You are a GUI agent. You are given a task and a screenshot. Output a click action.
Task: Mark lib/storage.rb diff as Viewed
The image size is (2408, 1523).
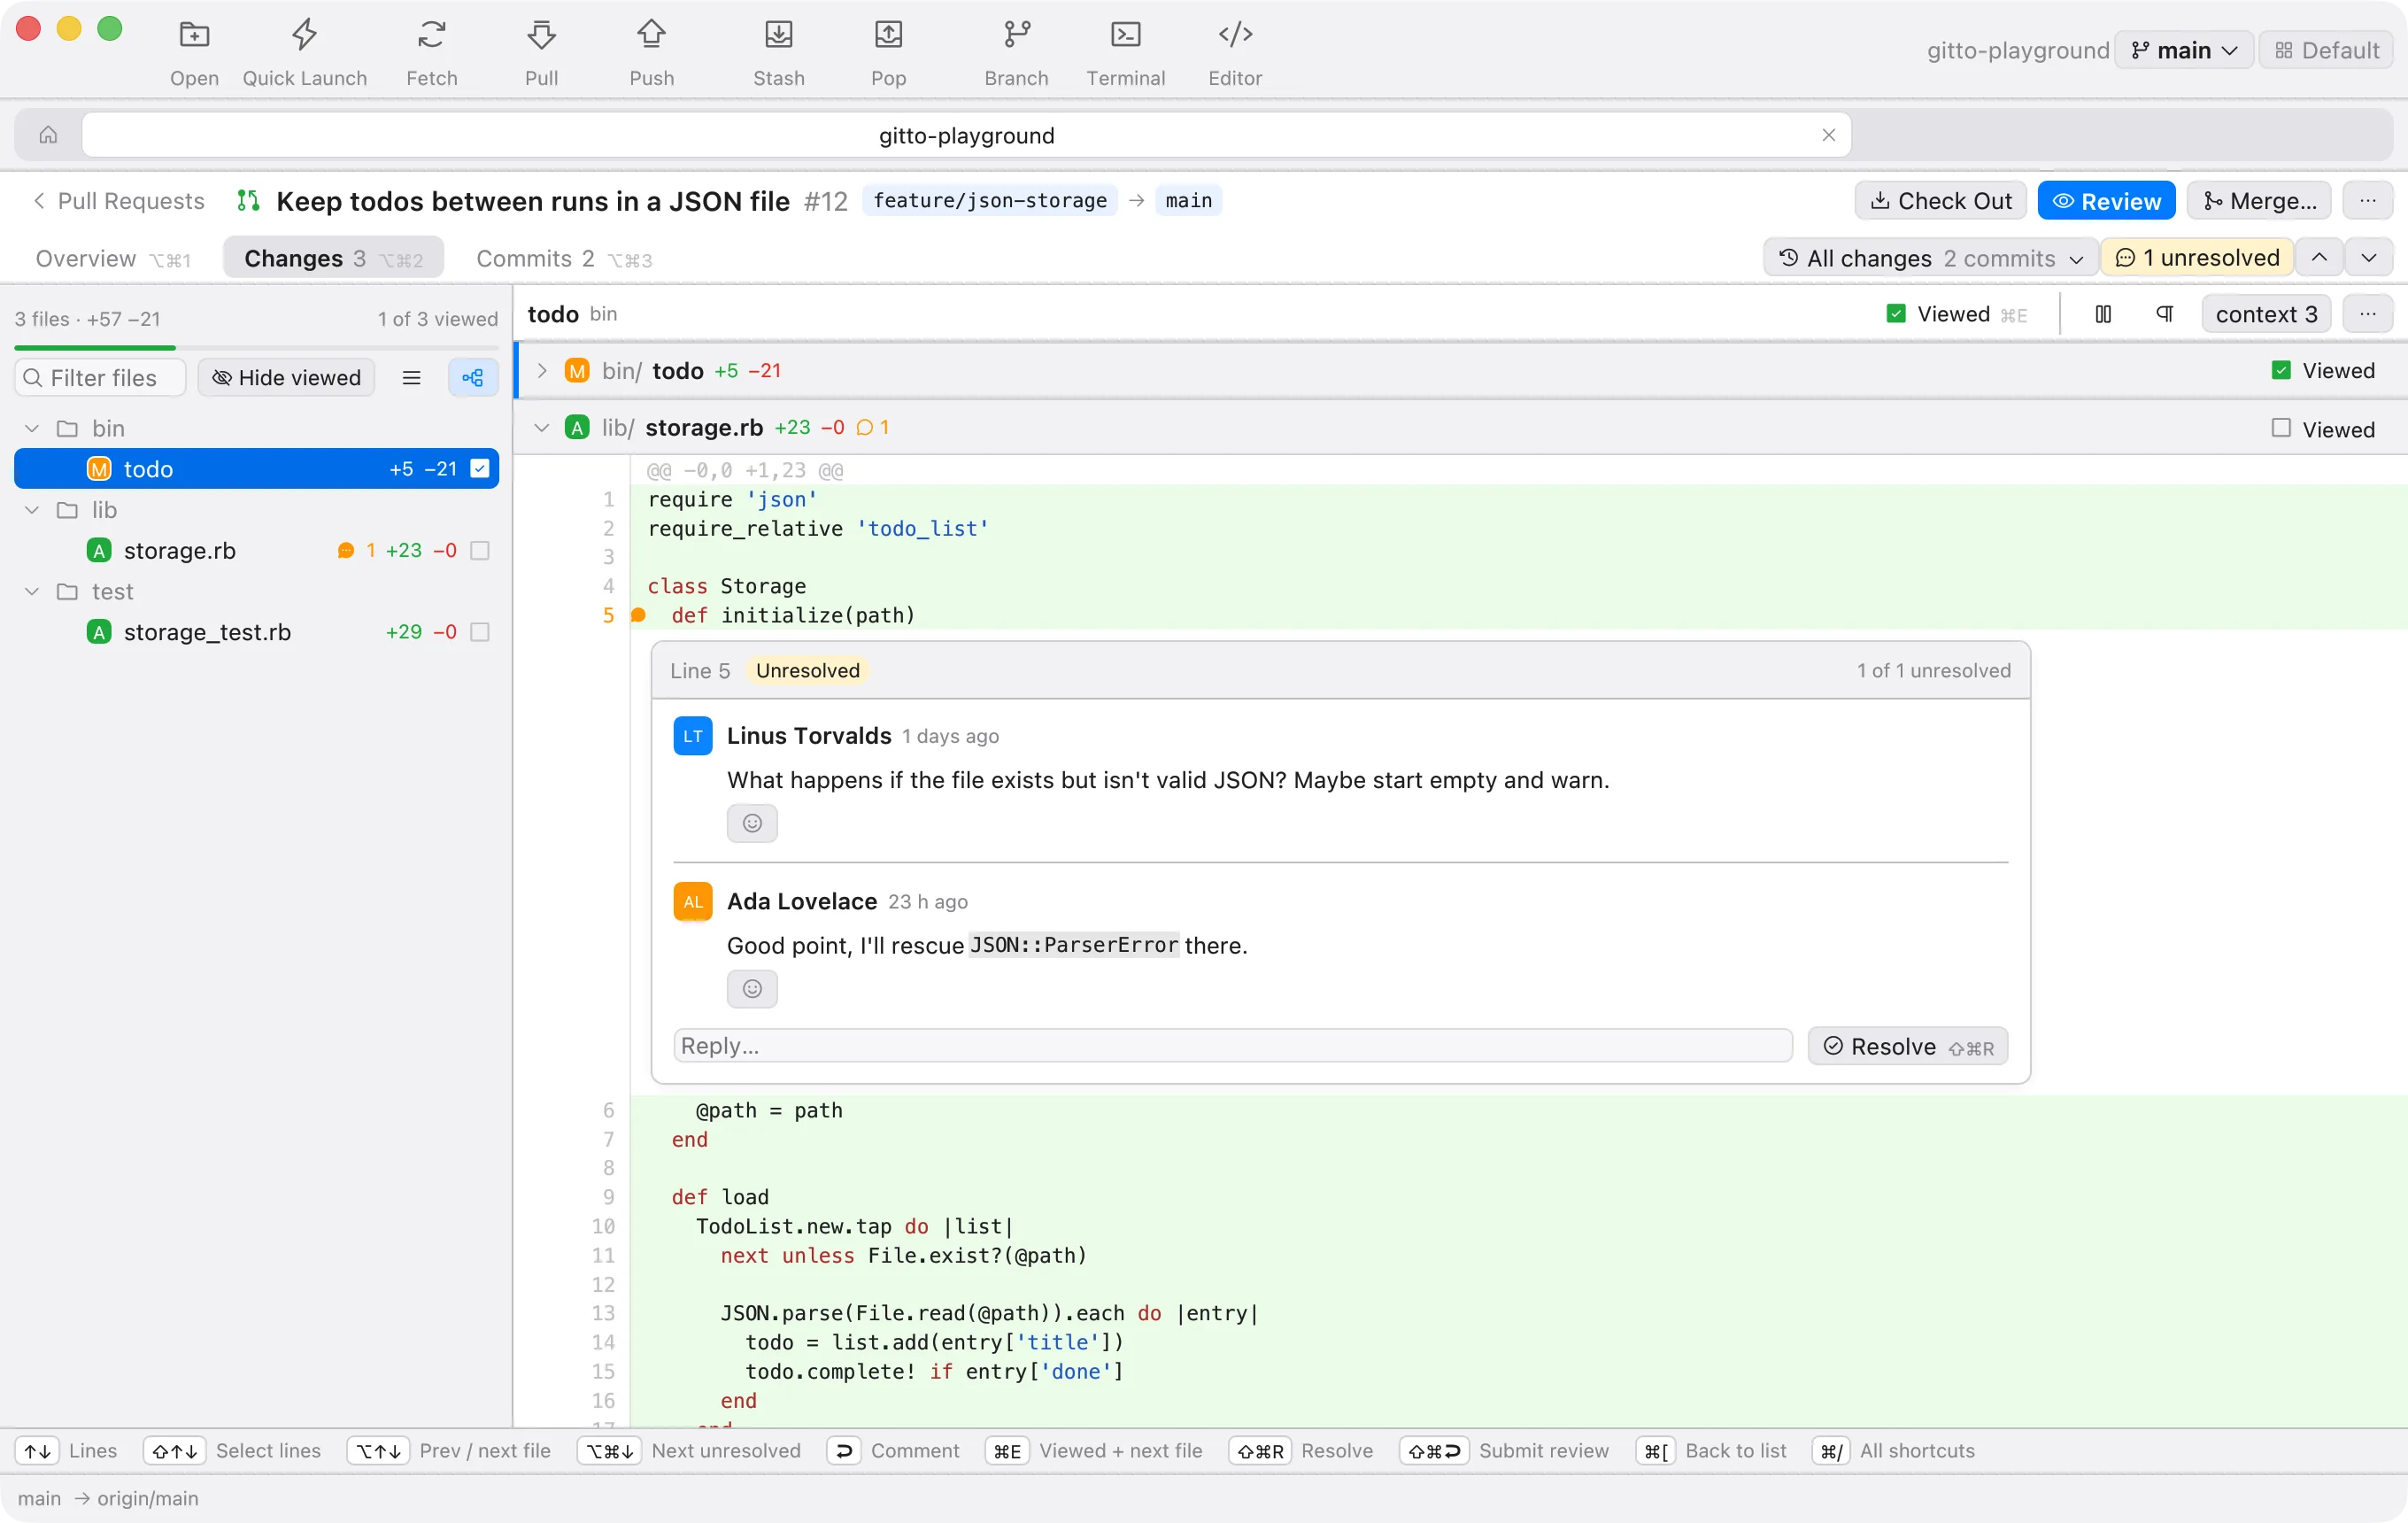point(2281,429)
